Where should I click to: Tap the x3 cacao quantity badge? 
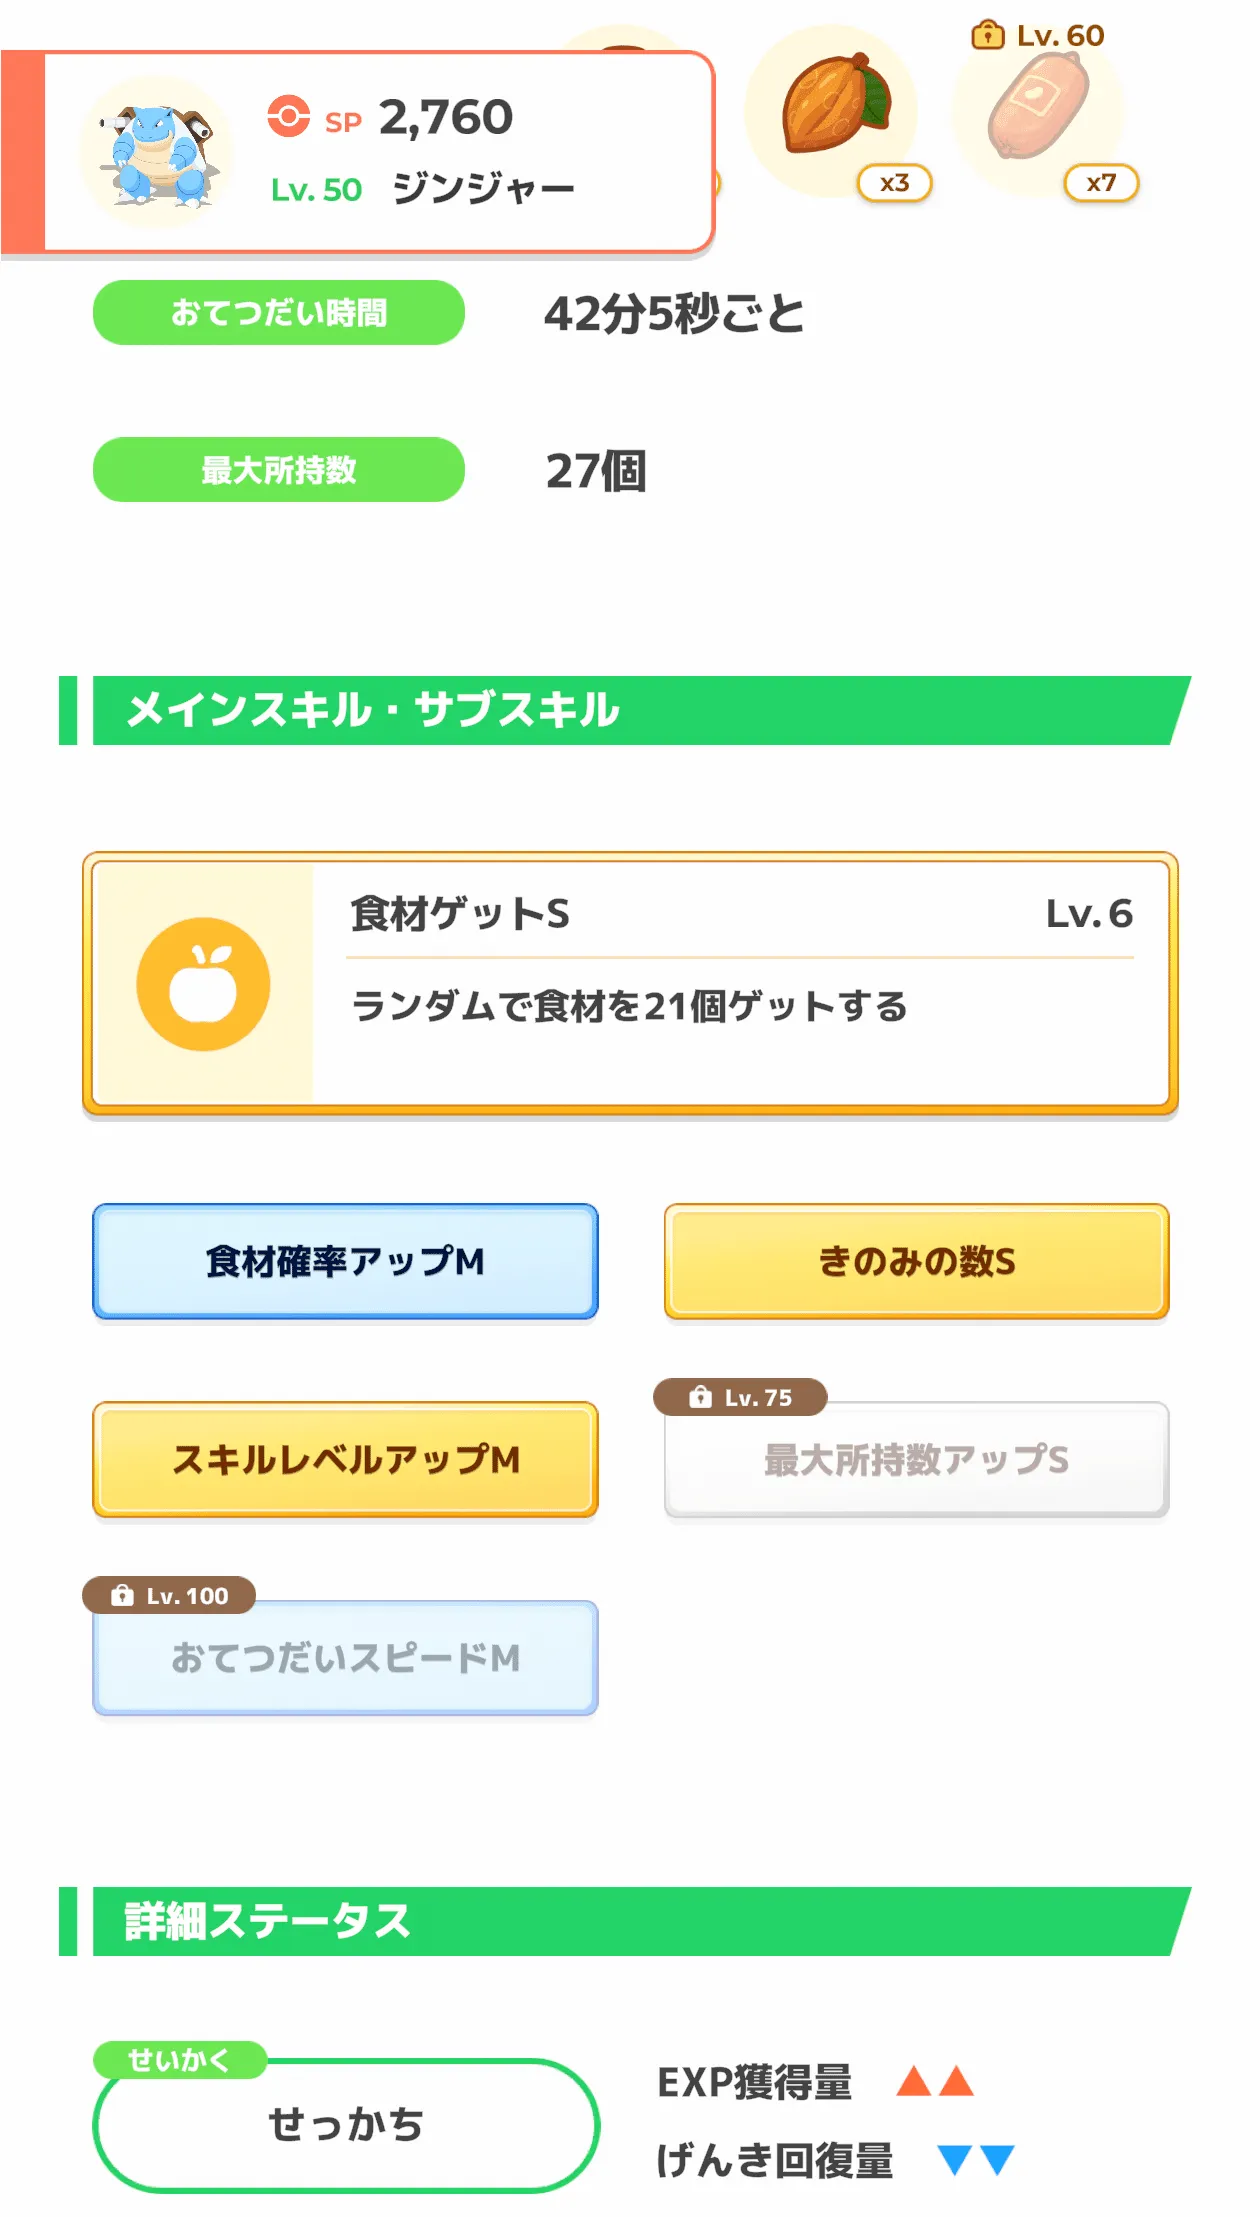pos(895,183)
